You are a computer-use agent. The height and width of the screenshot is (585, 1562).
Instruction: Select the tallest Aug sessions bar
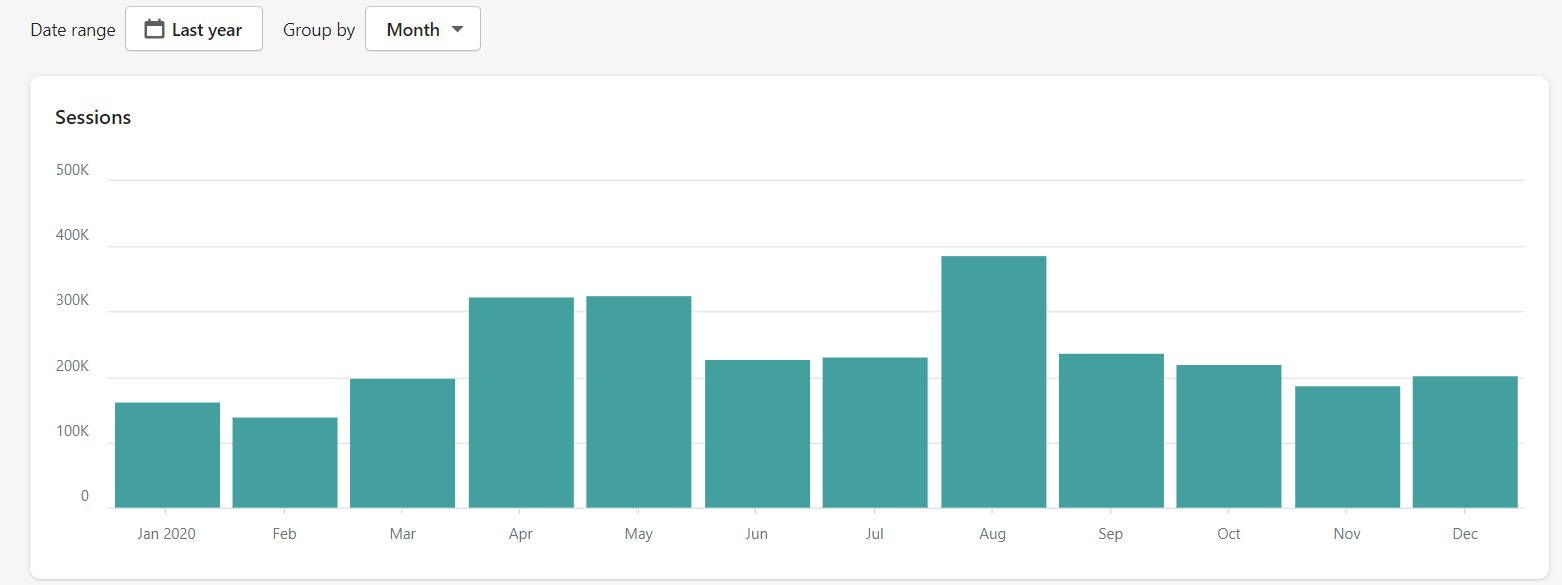(993, 382)
